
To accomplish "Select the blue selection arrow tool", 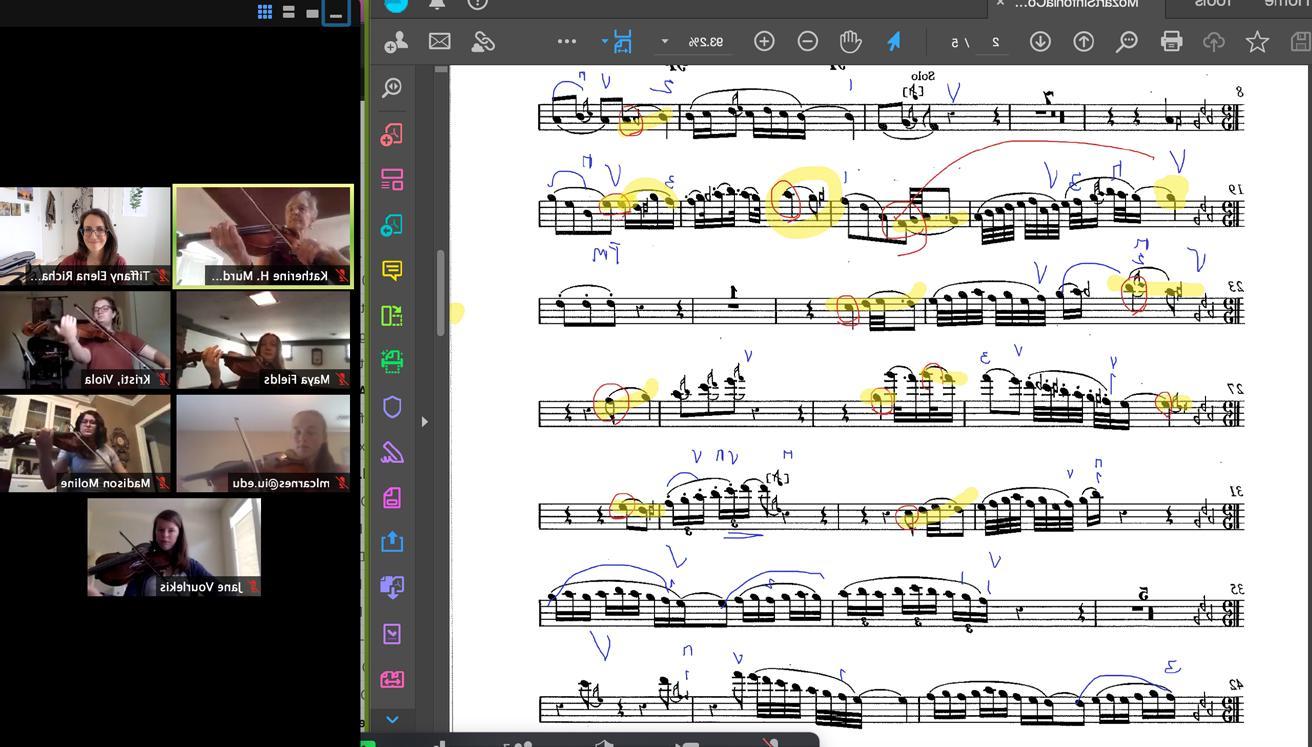I will [894, 41].
